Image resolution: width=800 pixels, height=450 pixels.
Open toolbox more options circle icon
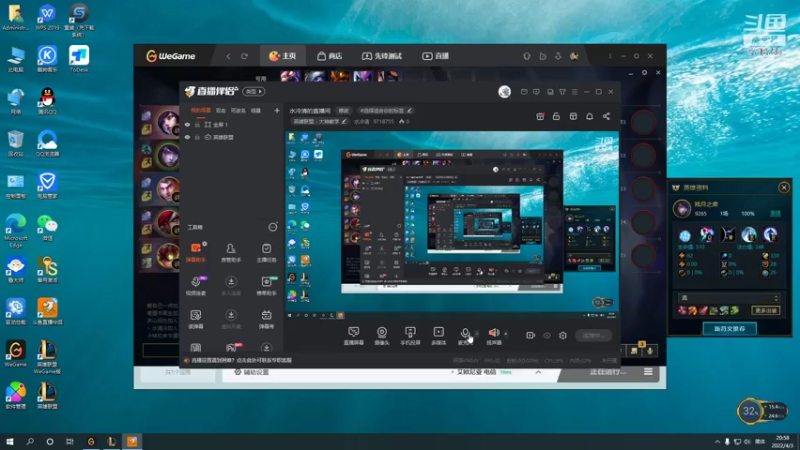click(x=273, y=227)
